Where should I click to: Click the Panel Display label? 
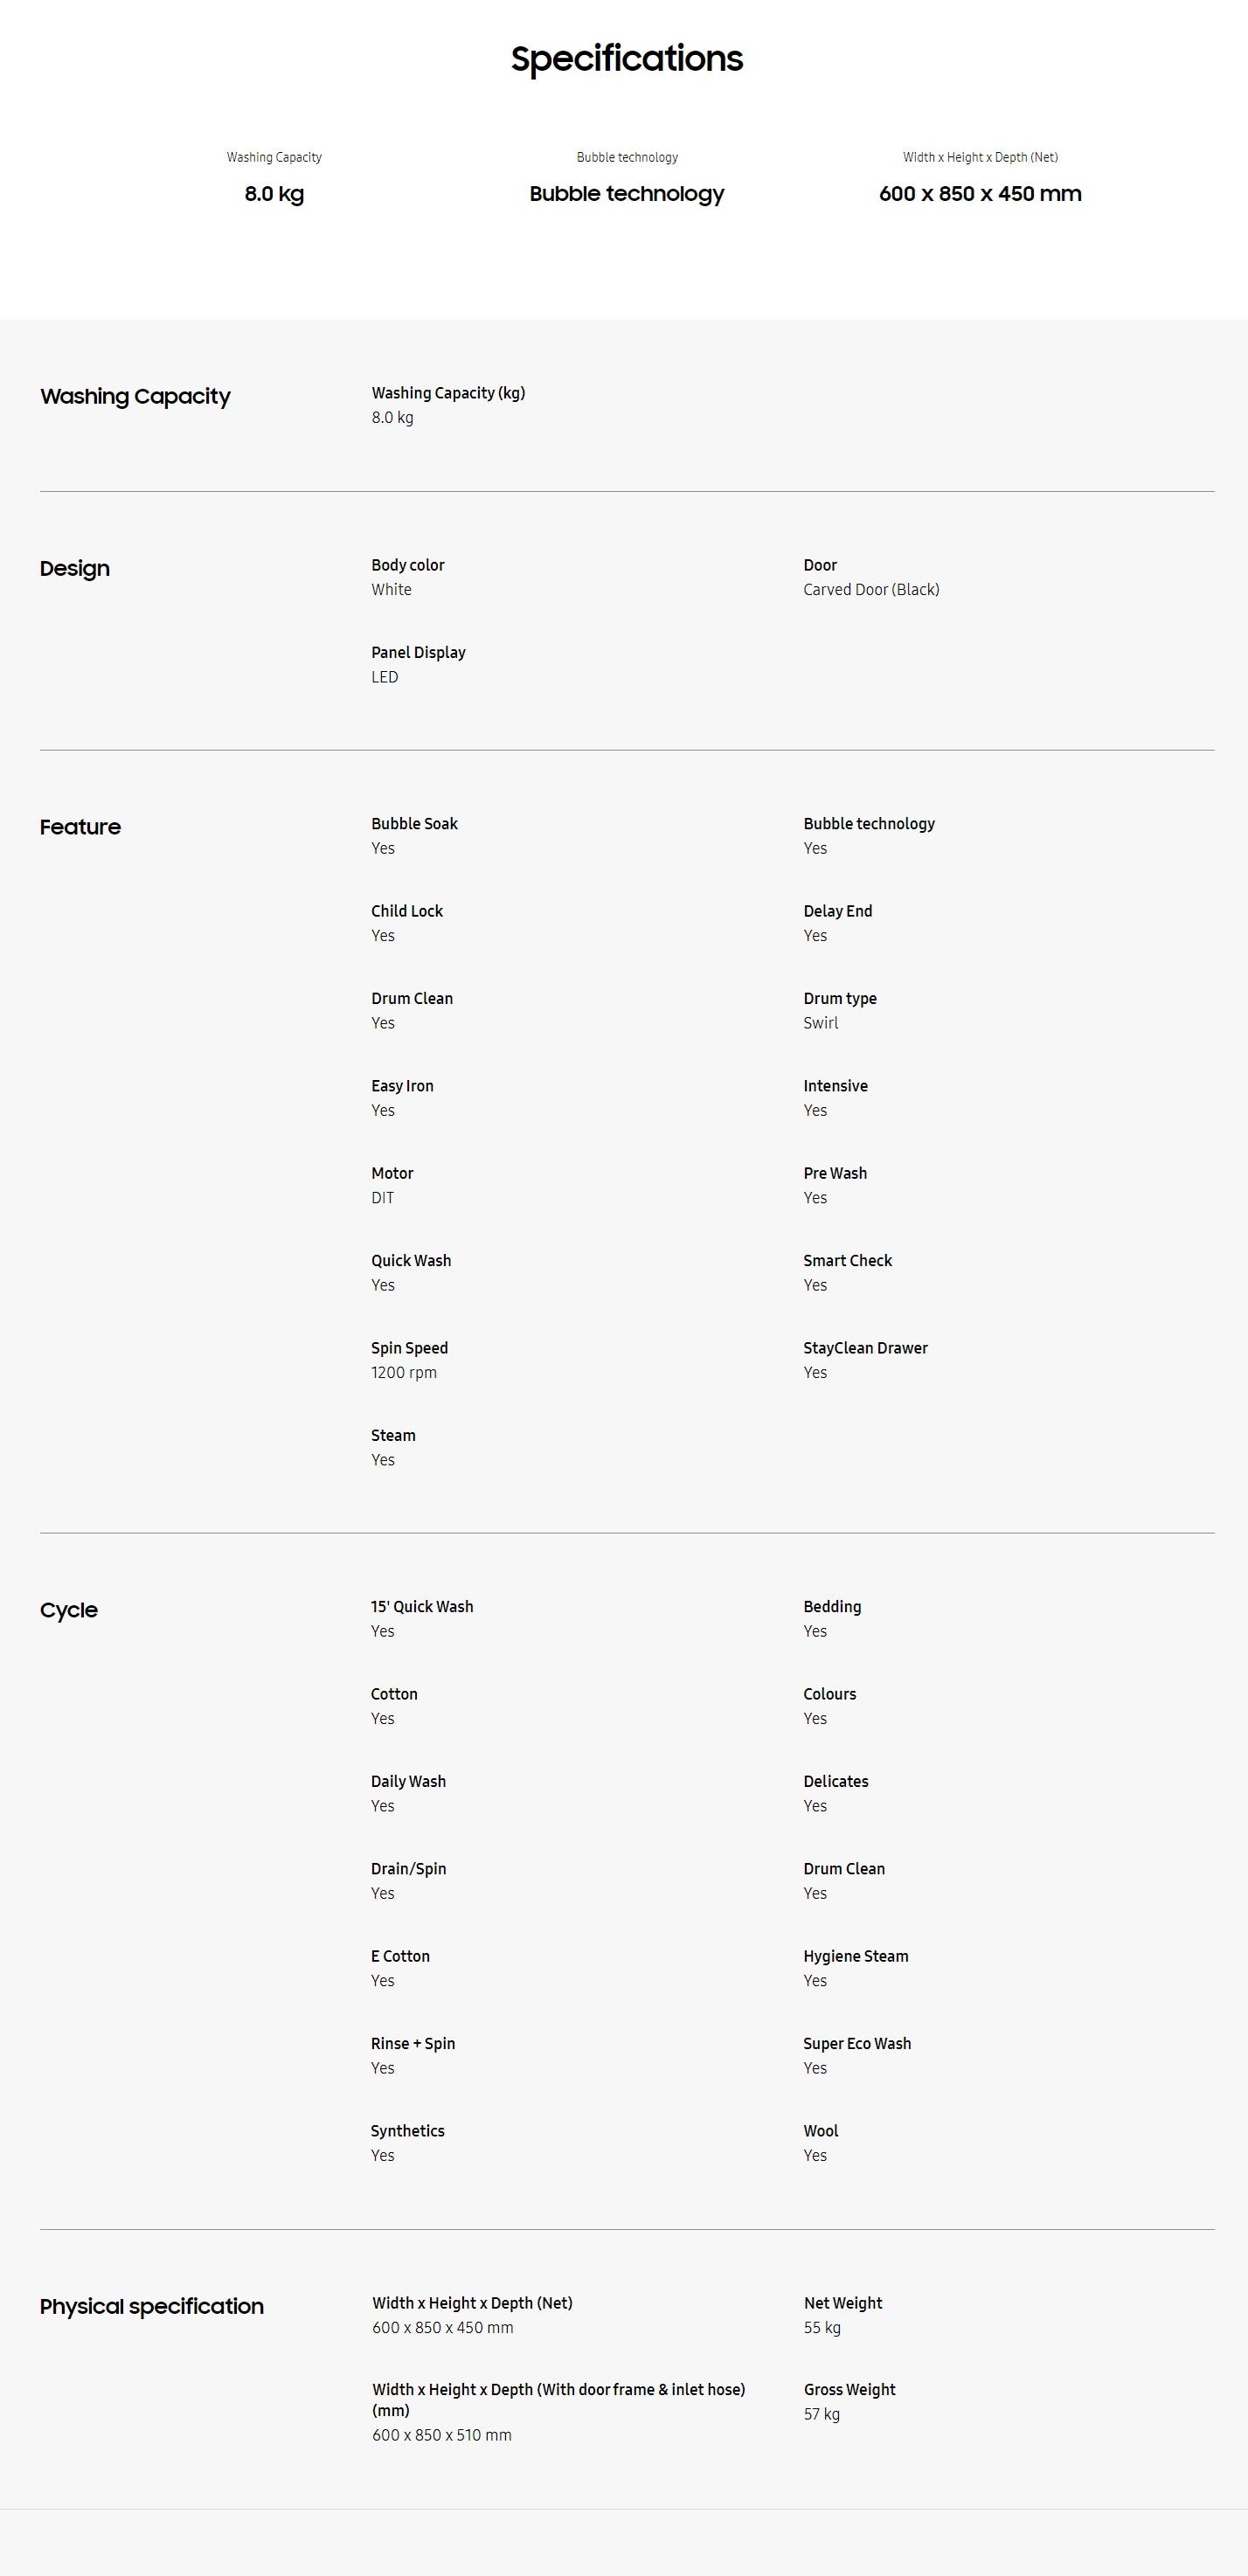click(x=418, y=653)
